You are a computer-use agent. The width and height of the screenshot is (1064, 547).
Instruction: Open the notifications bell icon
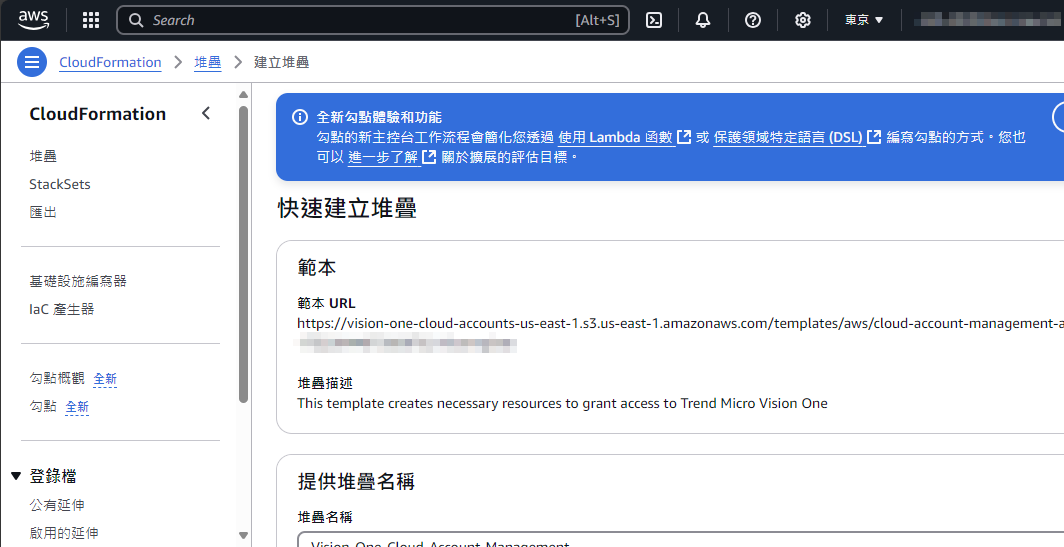pyautogui.click(x=703, y=20)
